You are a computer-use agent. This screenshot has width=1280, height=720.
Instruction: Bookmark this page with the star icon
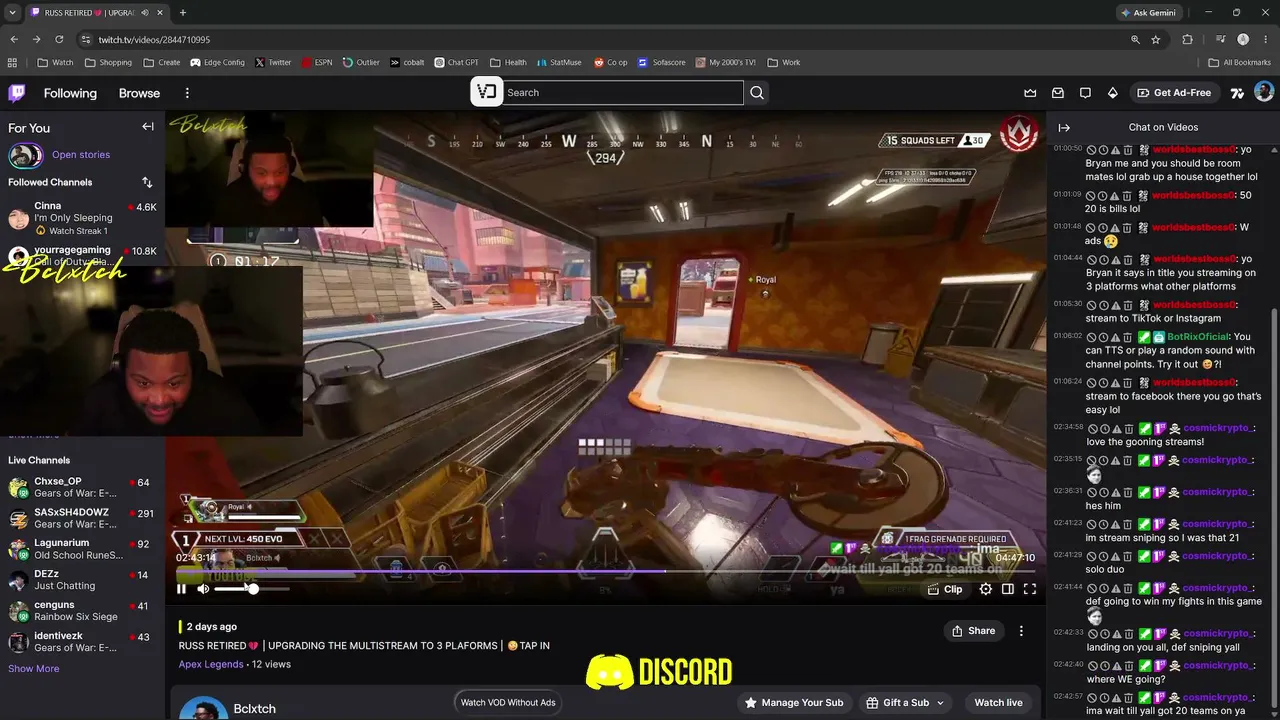pos(1156,39)
